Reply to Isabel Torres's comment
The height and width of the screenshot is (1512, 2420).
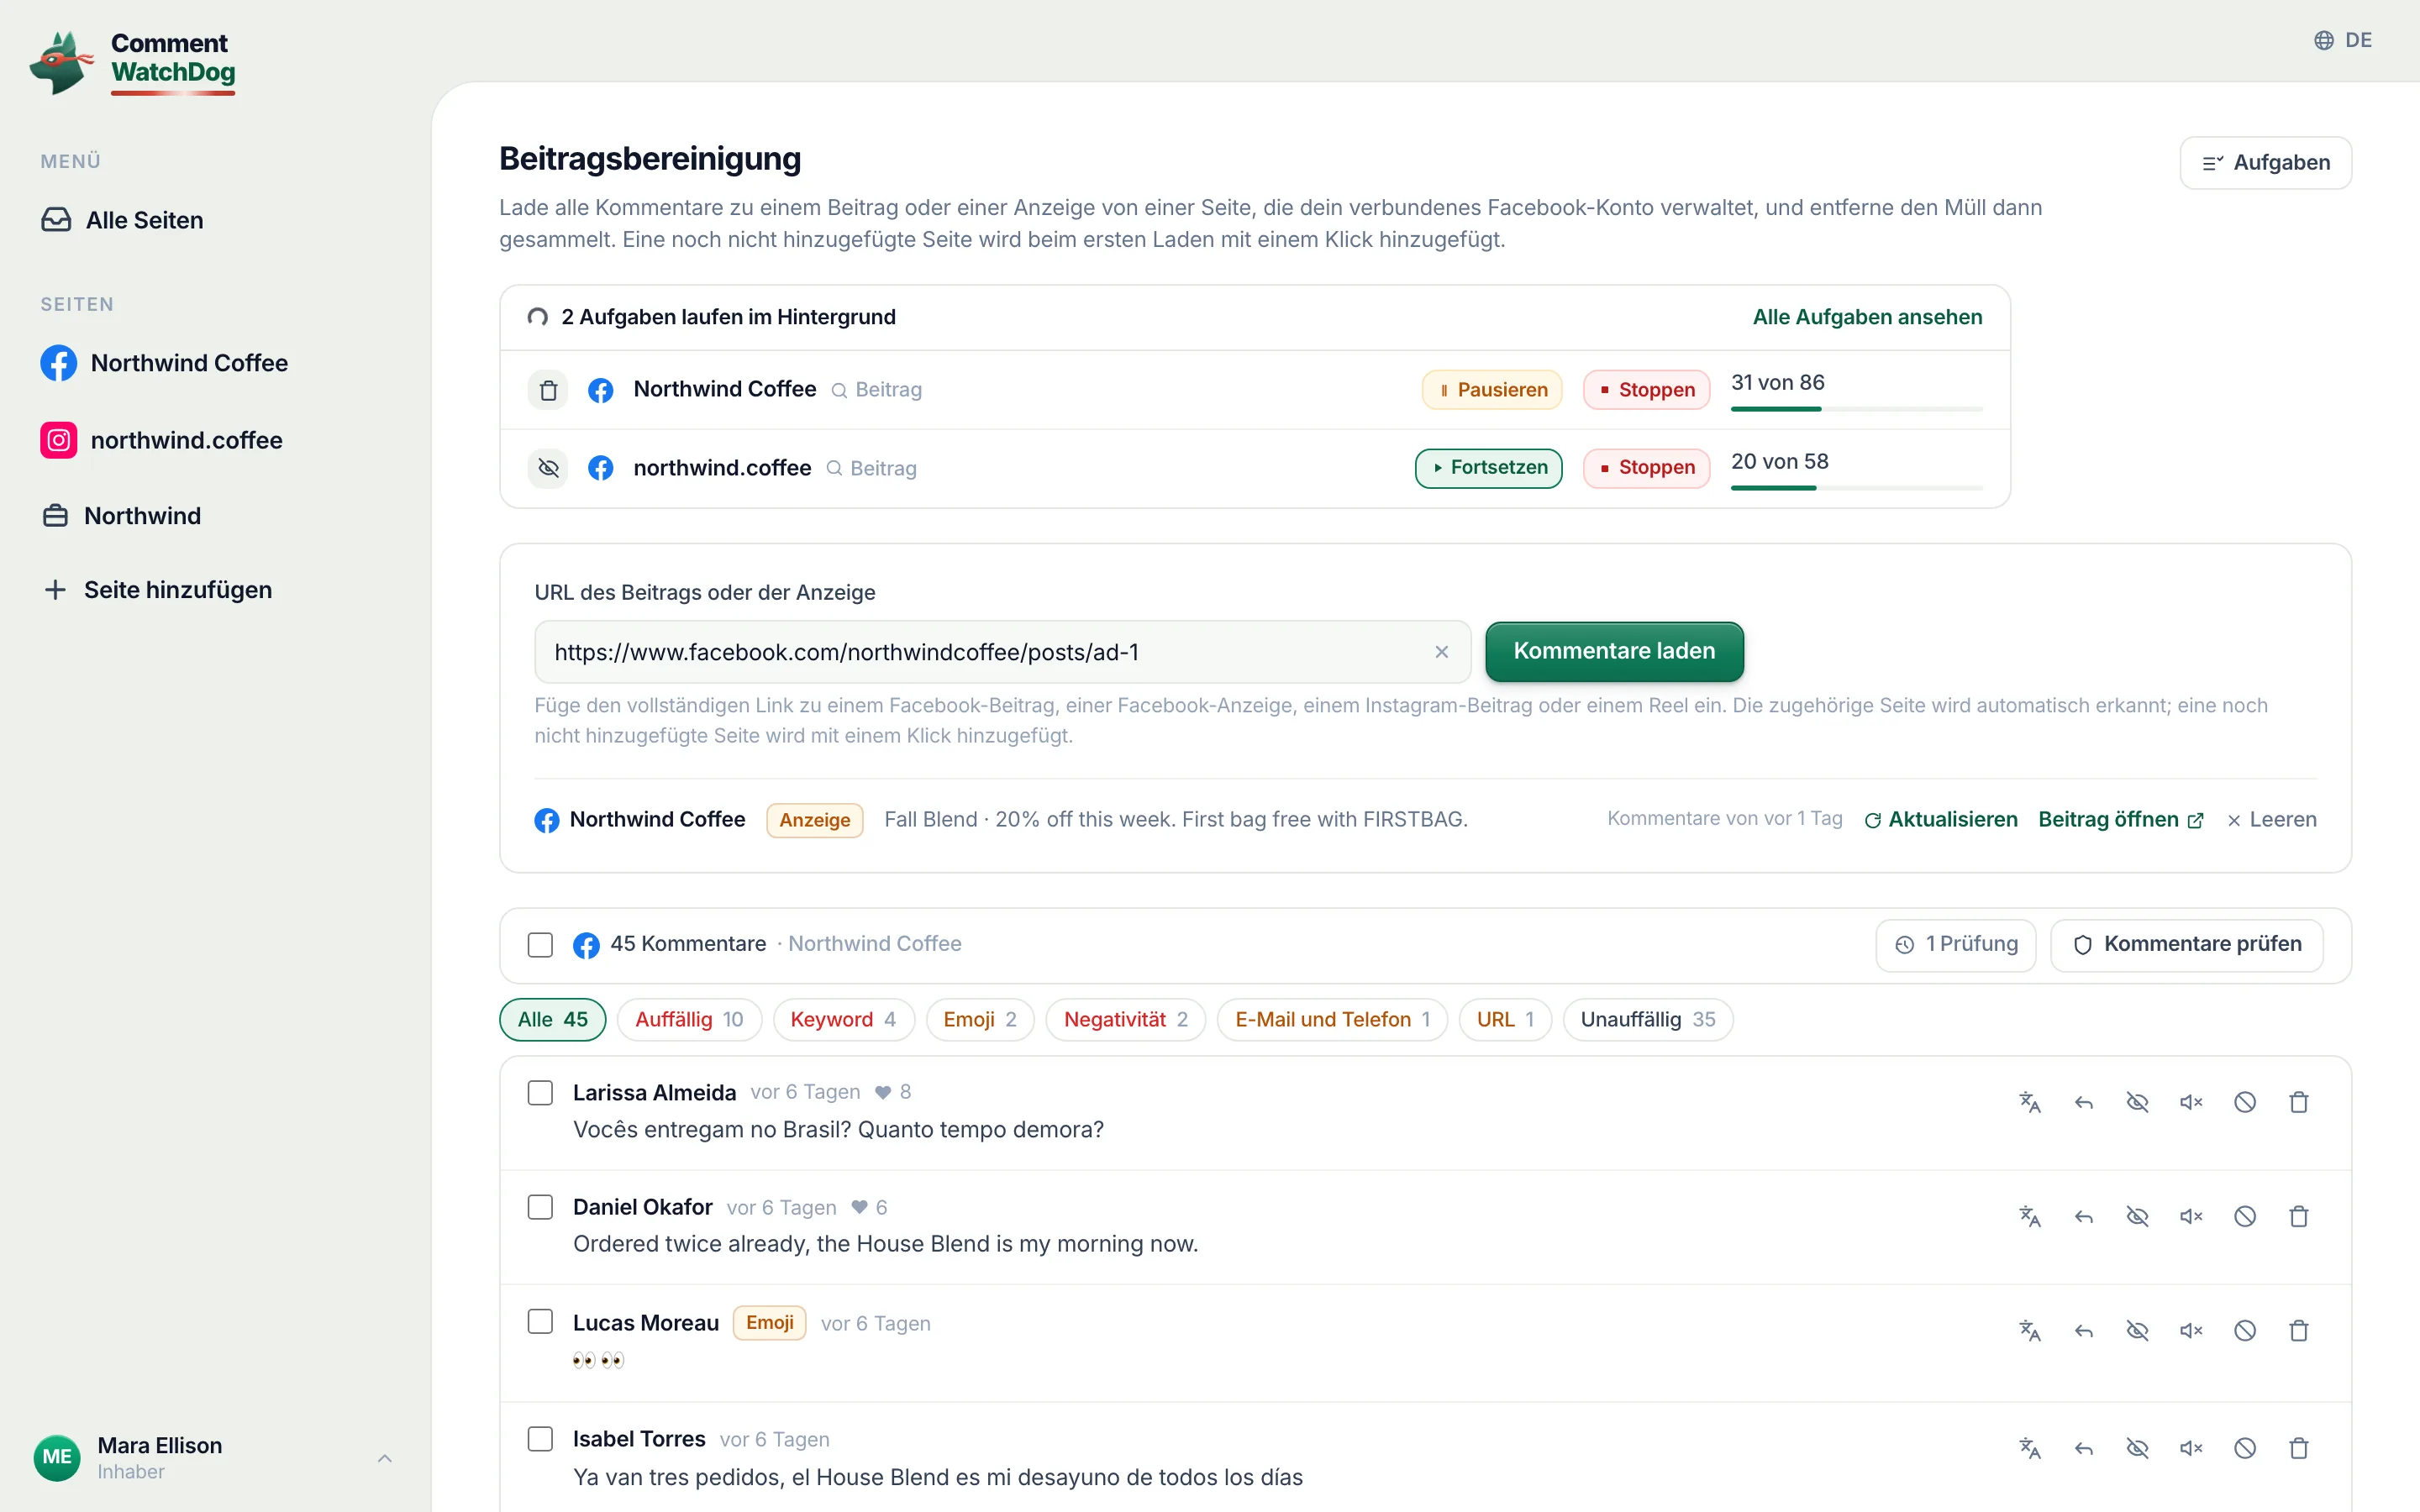tap(2083, 1447)
